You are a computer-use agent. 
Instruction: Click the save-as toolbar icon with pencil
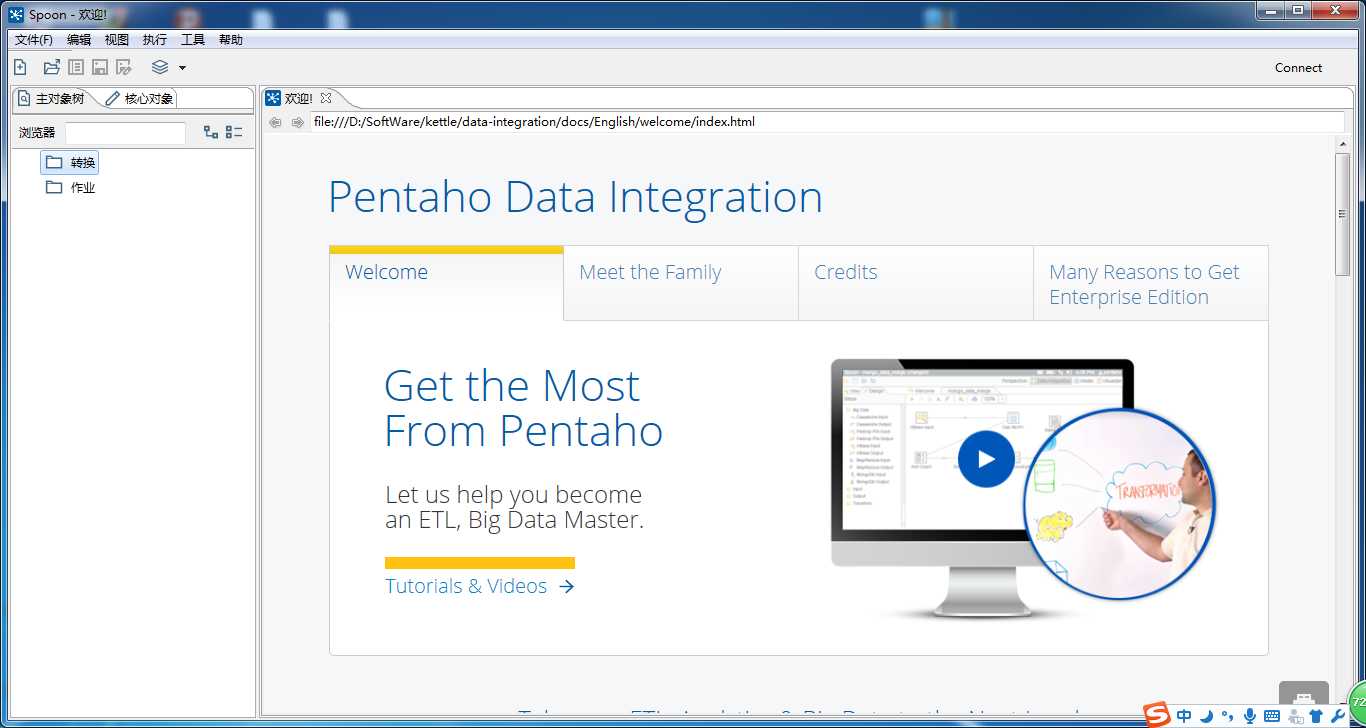(124, 67)
